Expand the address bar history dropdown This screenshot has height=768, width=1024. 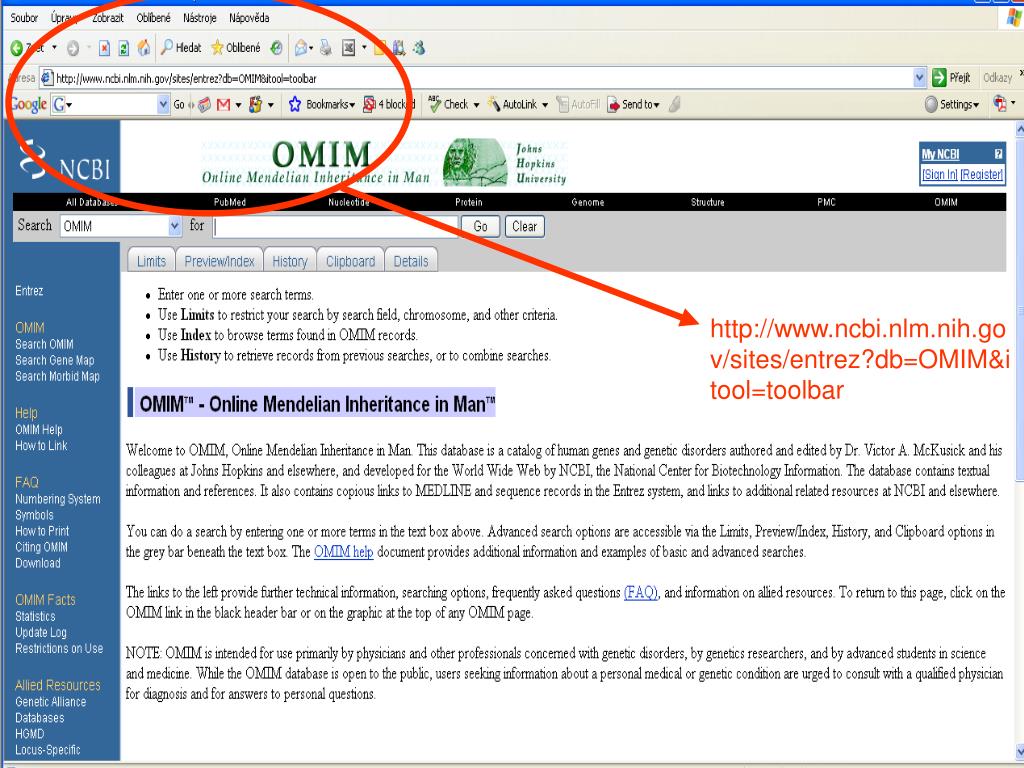pyautogui.click(x=920, y=78)
